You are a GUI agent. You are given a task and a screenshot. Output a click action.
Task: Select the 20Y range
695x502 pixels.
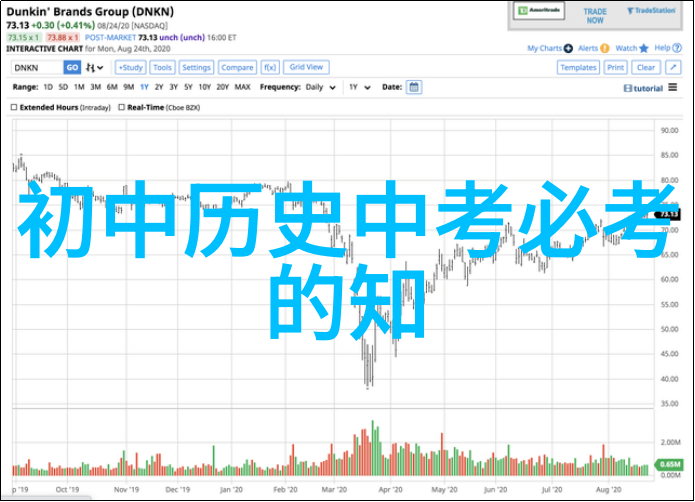coord(223,87)
